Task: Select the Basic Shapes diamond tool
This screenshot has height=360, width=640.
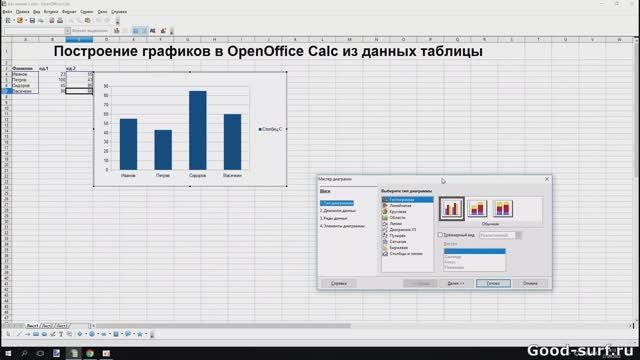Action: coord(80,334)
